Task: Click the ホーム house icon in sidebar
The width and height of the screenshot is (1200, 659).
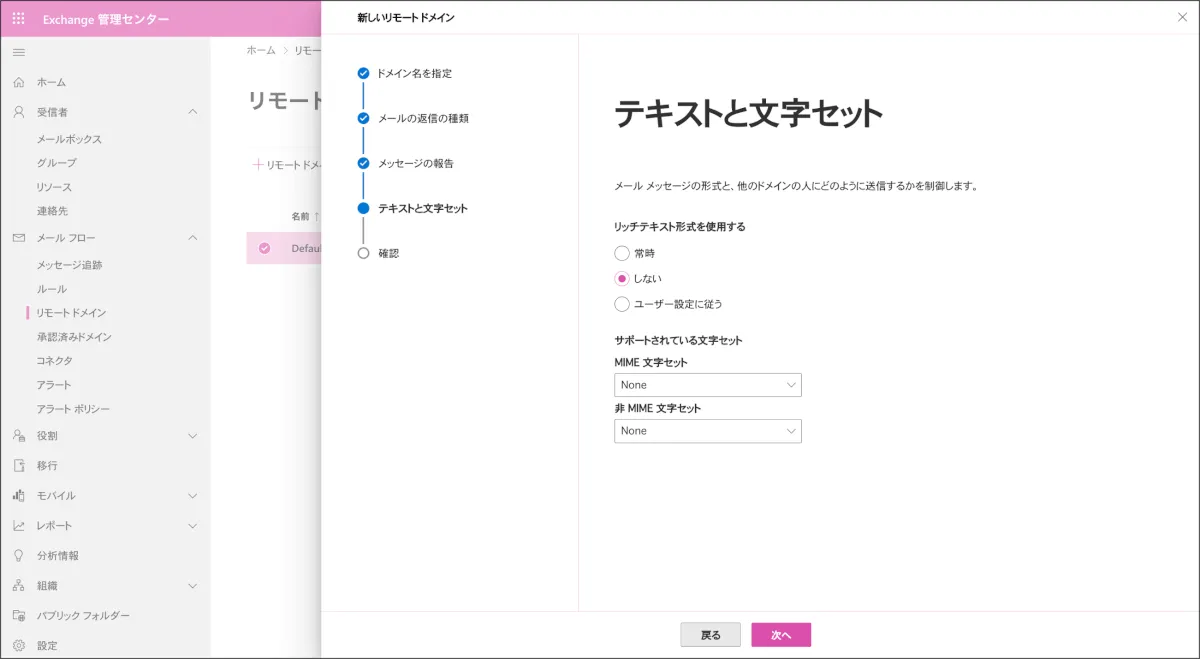Action: [x=18, y=82]
